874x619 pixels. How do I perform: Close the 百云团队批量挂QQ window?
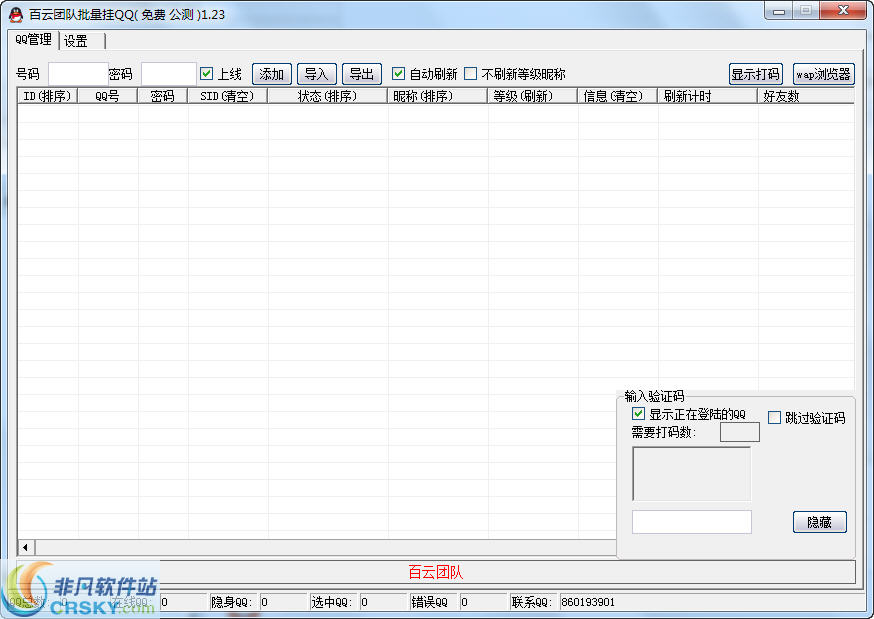843,11
